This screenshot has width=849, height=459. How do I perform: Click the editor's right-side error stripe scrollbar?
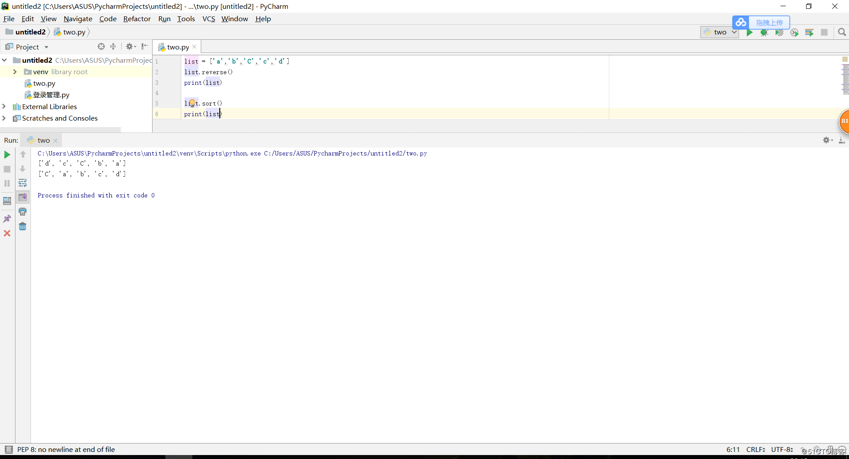844,80
